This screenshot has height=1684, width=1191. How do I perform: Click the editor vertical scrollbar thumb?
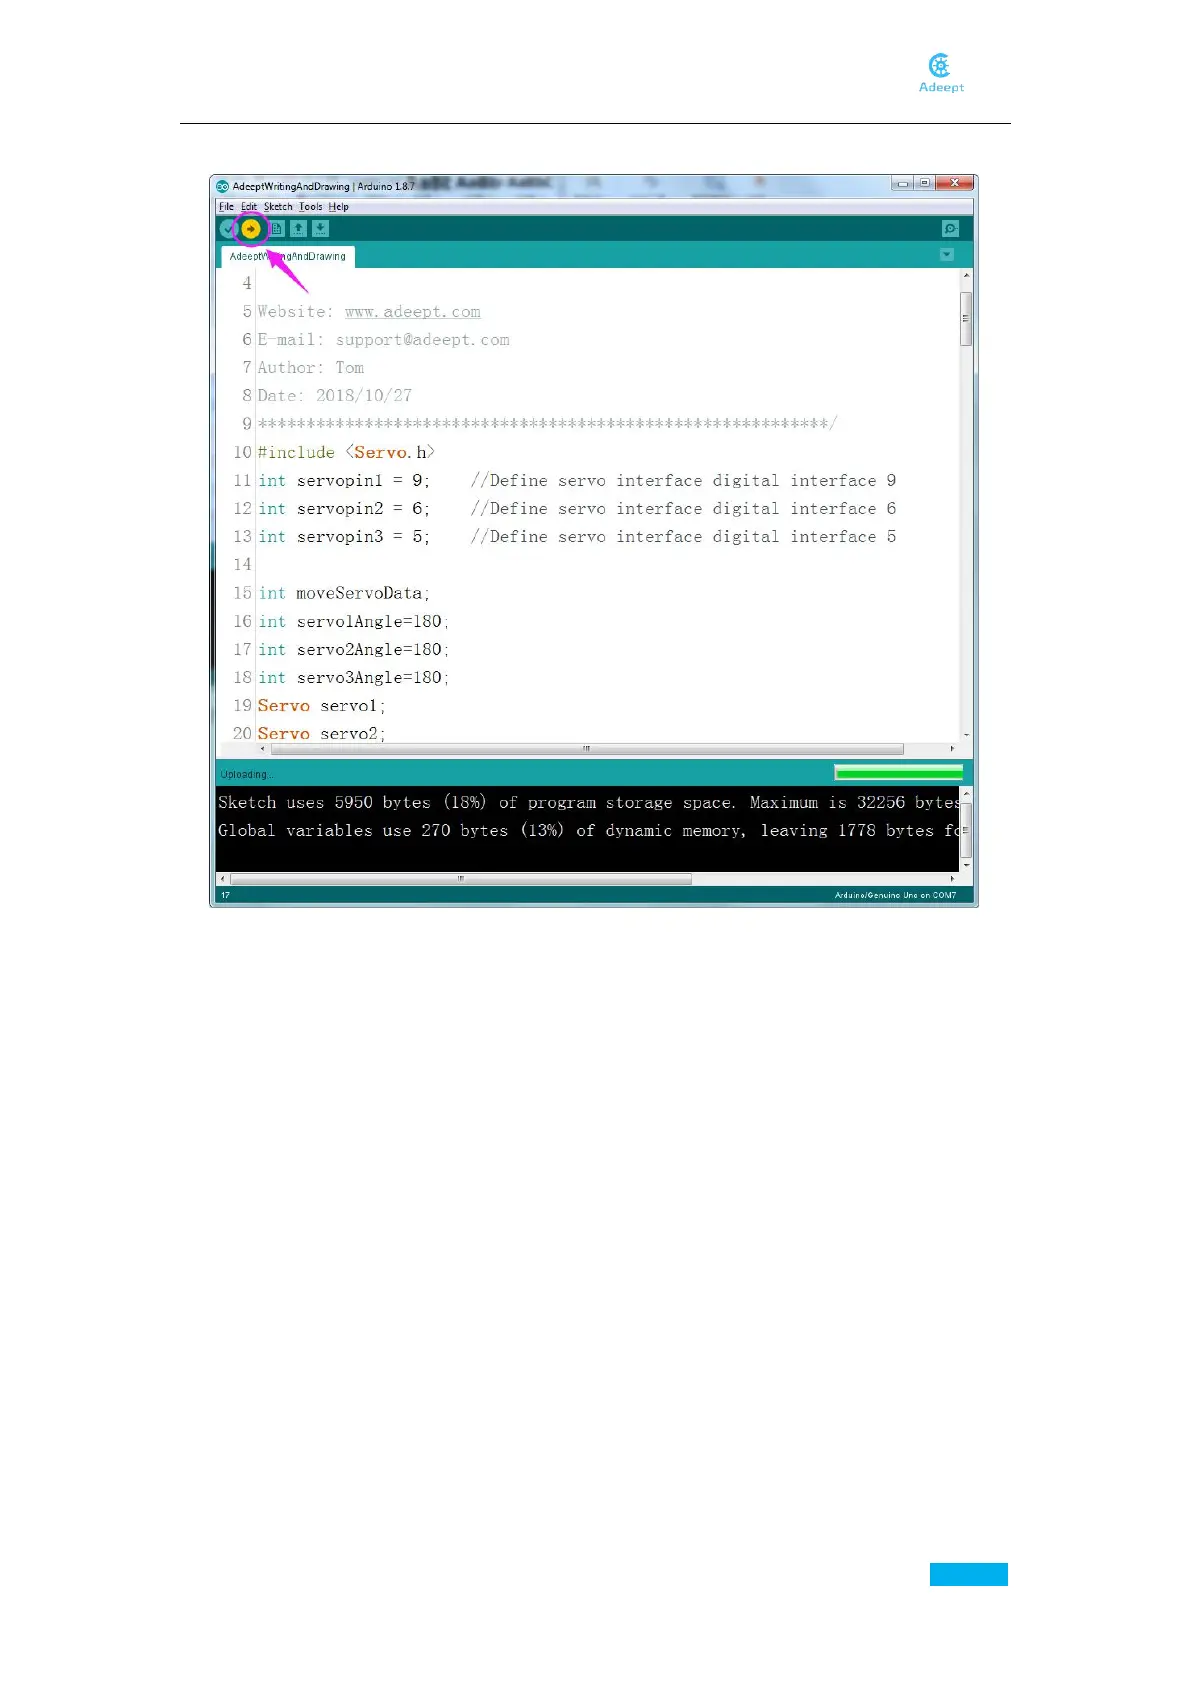coord(965,319)
